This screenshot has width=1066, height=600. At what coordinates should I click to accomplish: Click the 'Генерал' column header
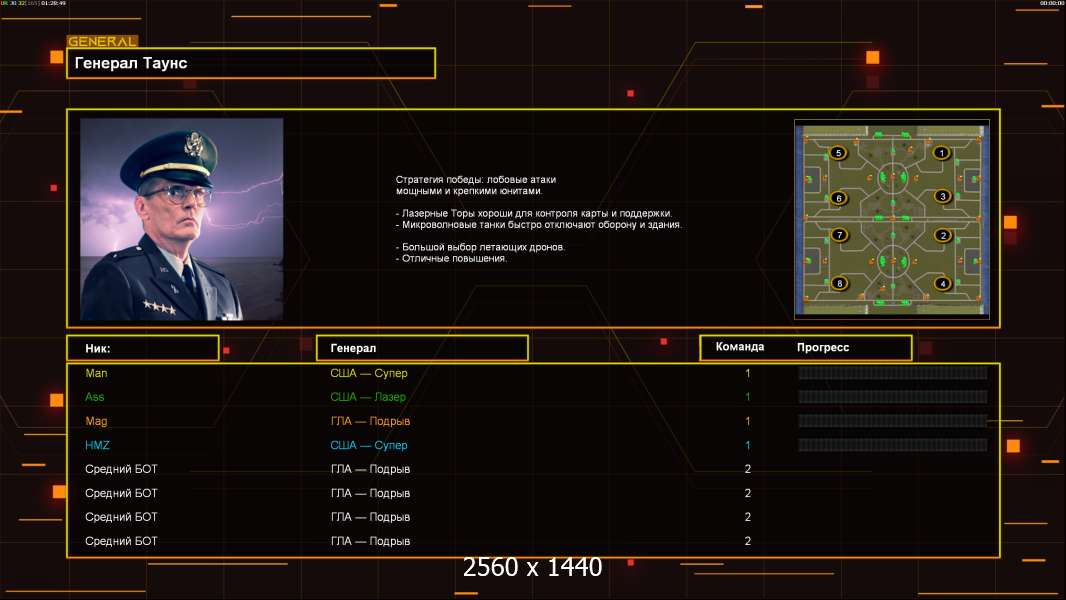pyautogui.click(x=422, y=348)
